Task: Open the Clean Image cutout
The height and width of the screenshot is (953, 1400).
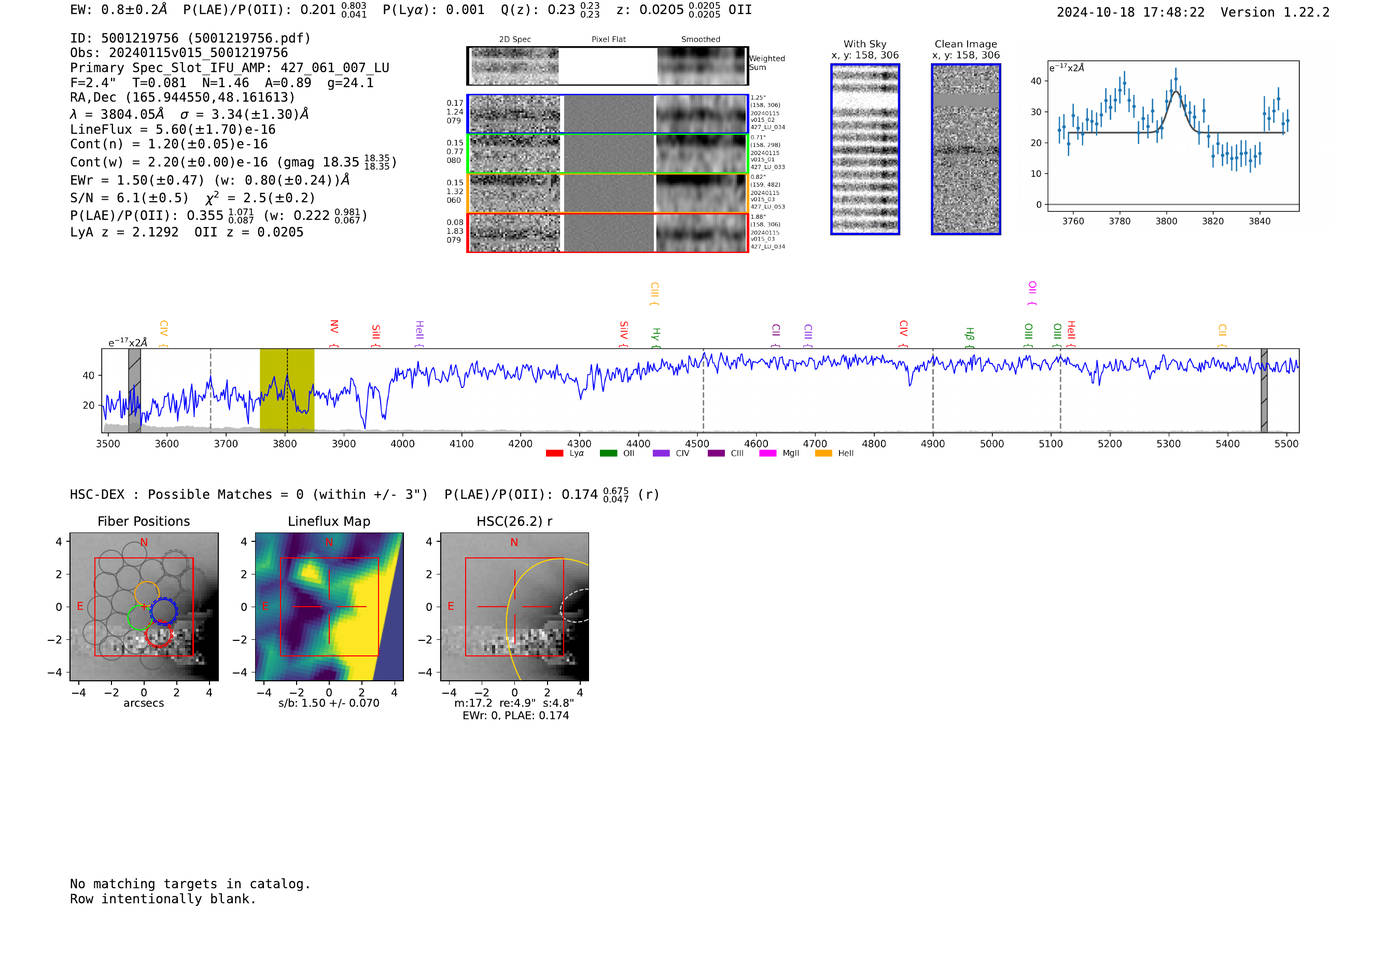Action: [x=966, y=149]
